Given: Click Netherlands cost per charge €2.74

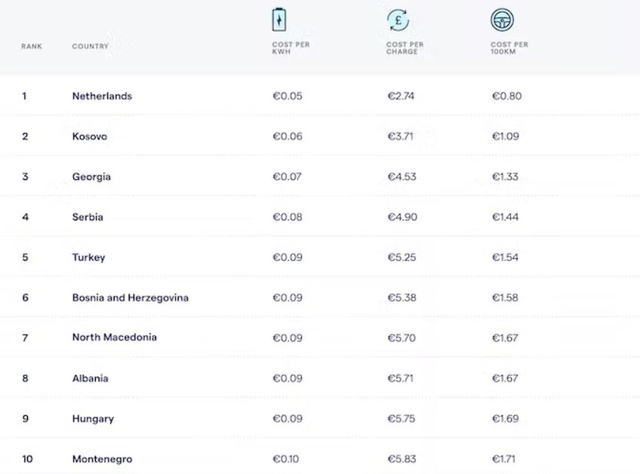Looking at the screenshot, I should 401,96.
